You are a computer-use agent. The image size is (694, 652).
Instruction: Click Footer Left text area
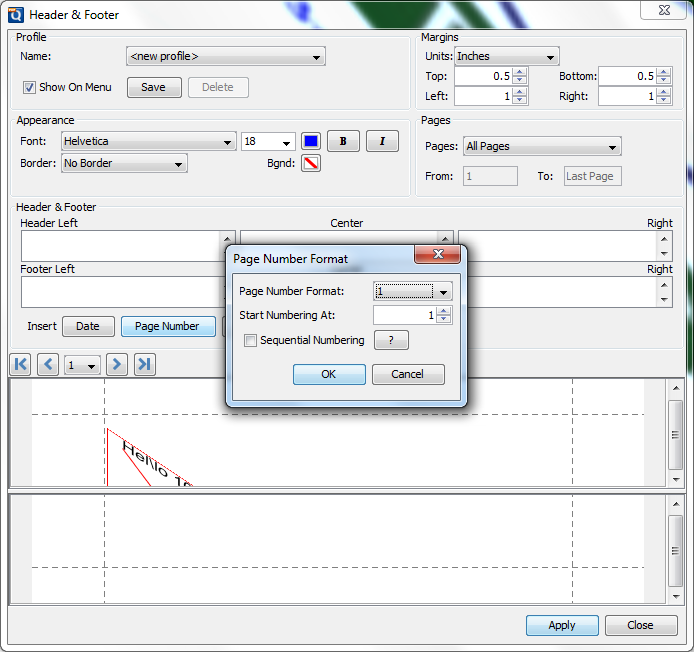pos(120,292)
